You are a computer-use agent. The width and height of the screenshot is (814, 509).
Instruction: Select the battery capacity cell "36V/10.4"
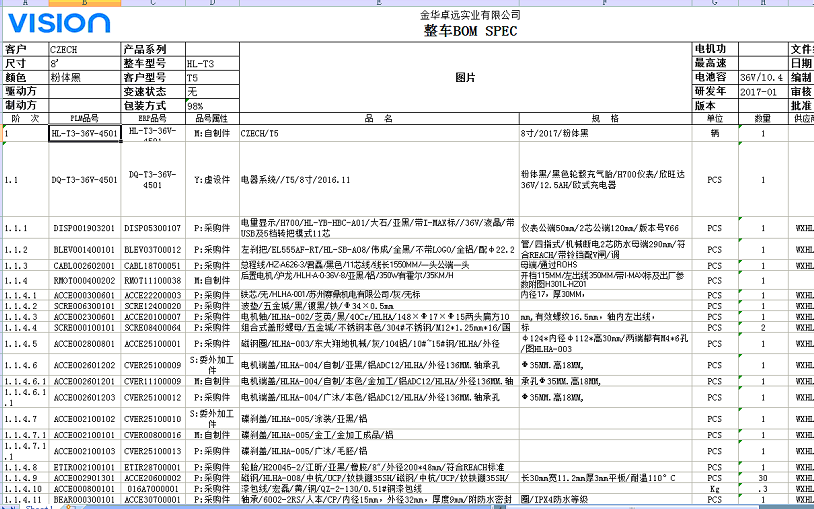[763, 78]
